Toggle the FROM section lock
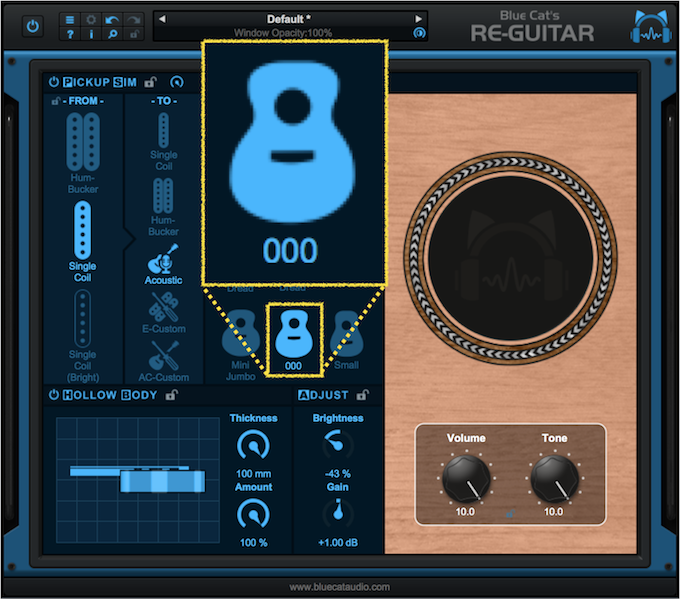680x599 pixels. point(56,101)
